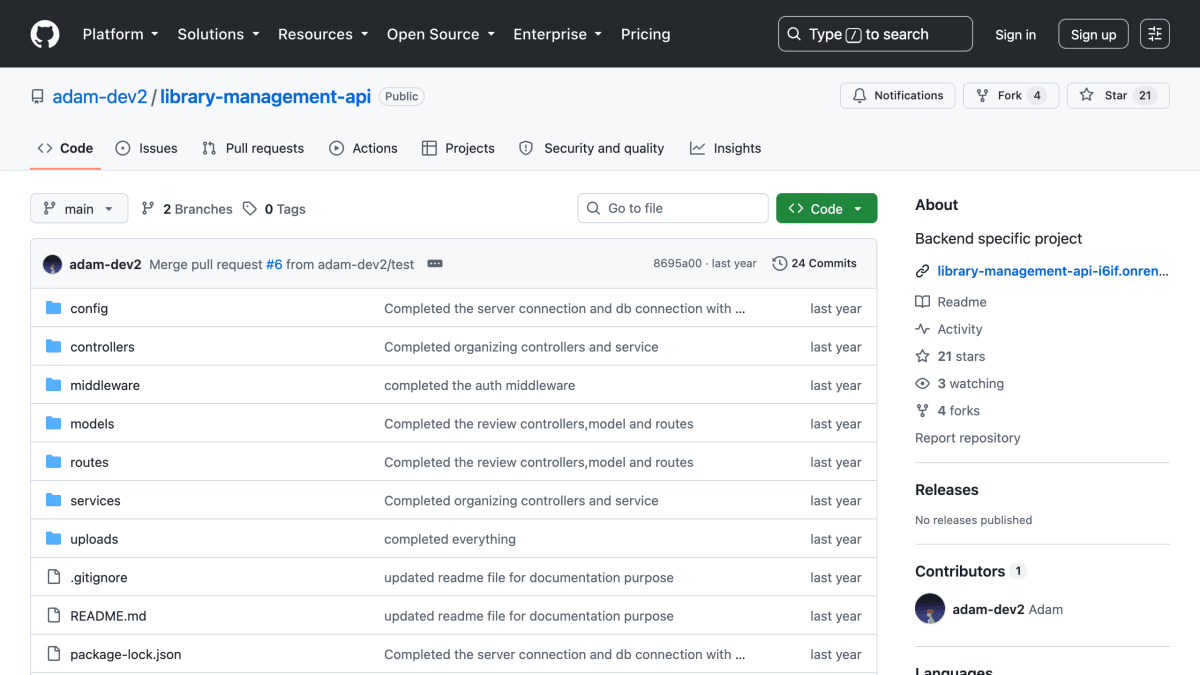
Task: Click the Report repository link
Action: pos(967,438)
